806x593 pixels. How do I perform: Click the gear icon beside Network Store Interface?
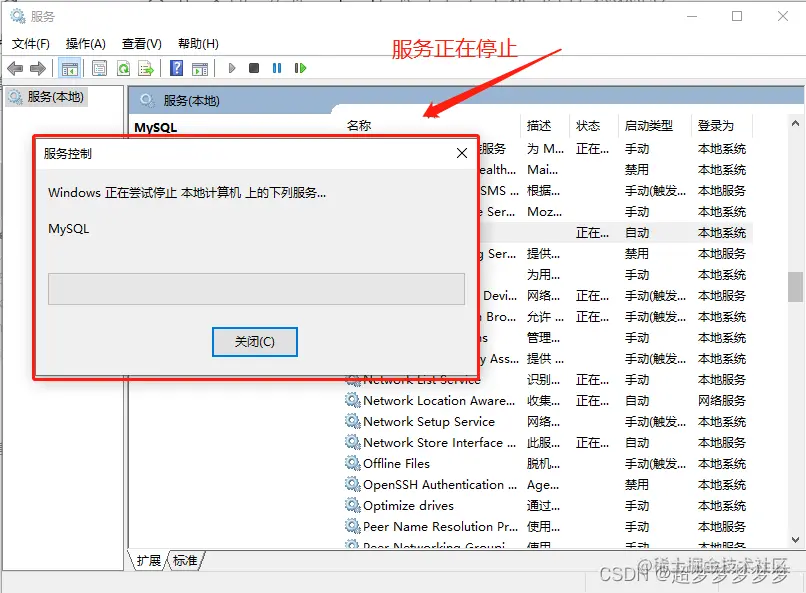353,442
